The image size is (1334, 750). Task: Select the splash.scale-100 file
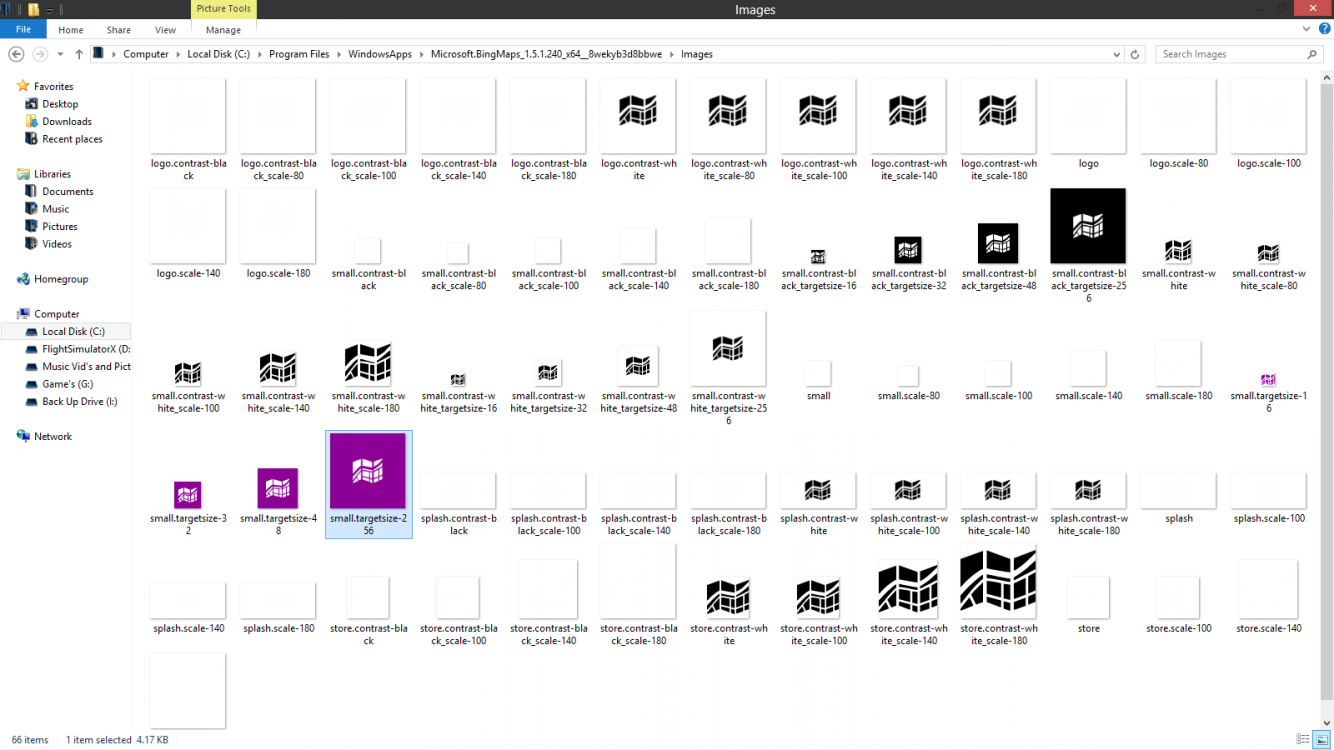(x=1269, y=498)
